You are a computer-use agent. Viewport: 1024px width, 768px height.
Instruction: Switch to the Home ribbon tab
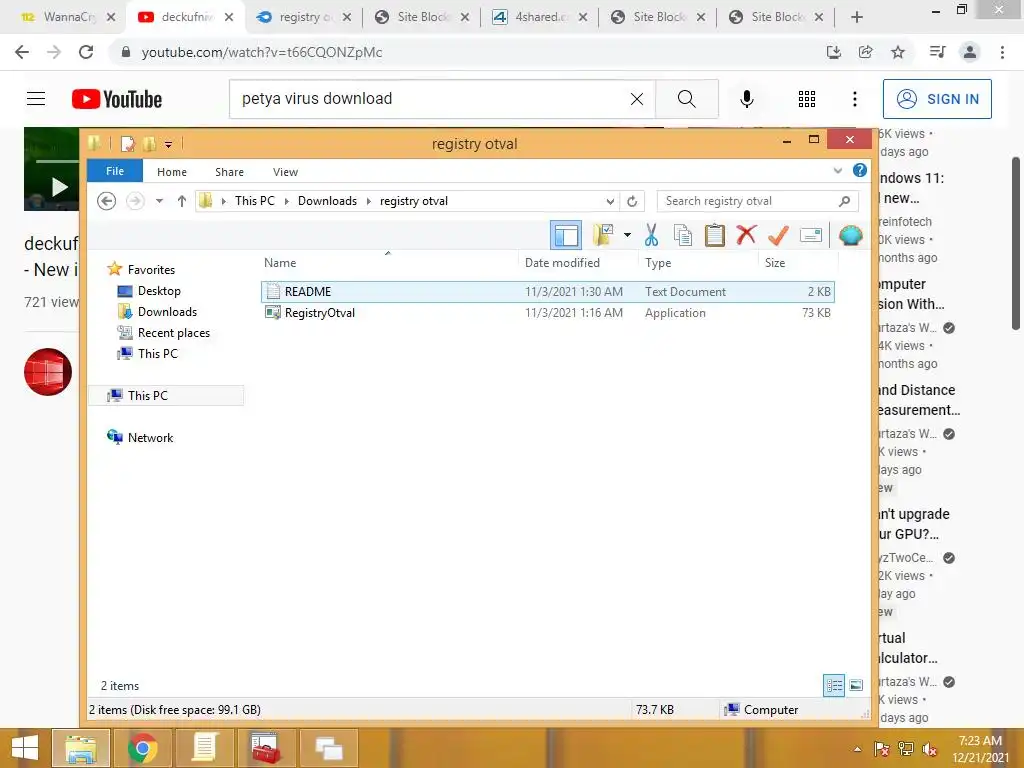tap(172, 172)
